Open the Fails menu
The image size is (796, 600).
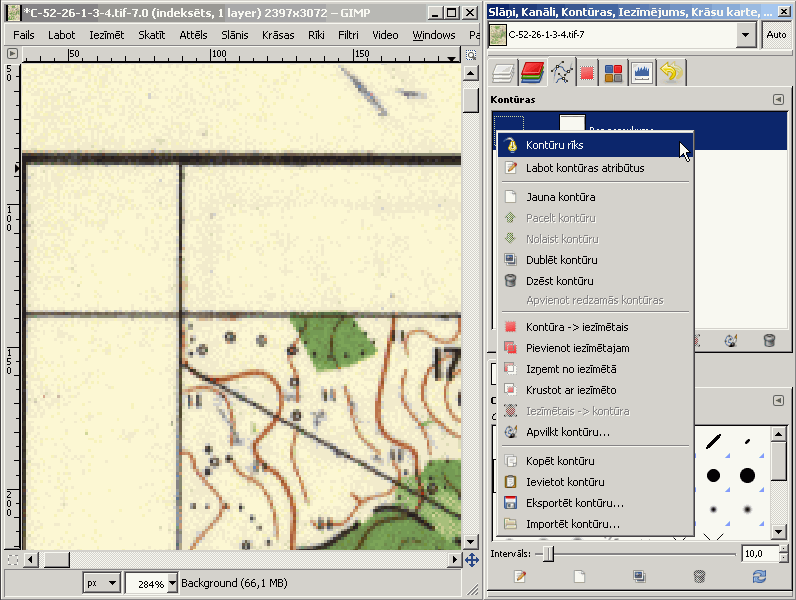click(x=23, y=35)
